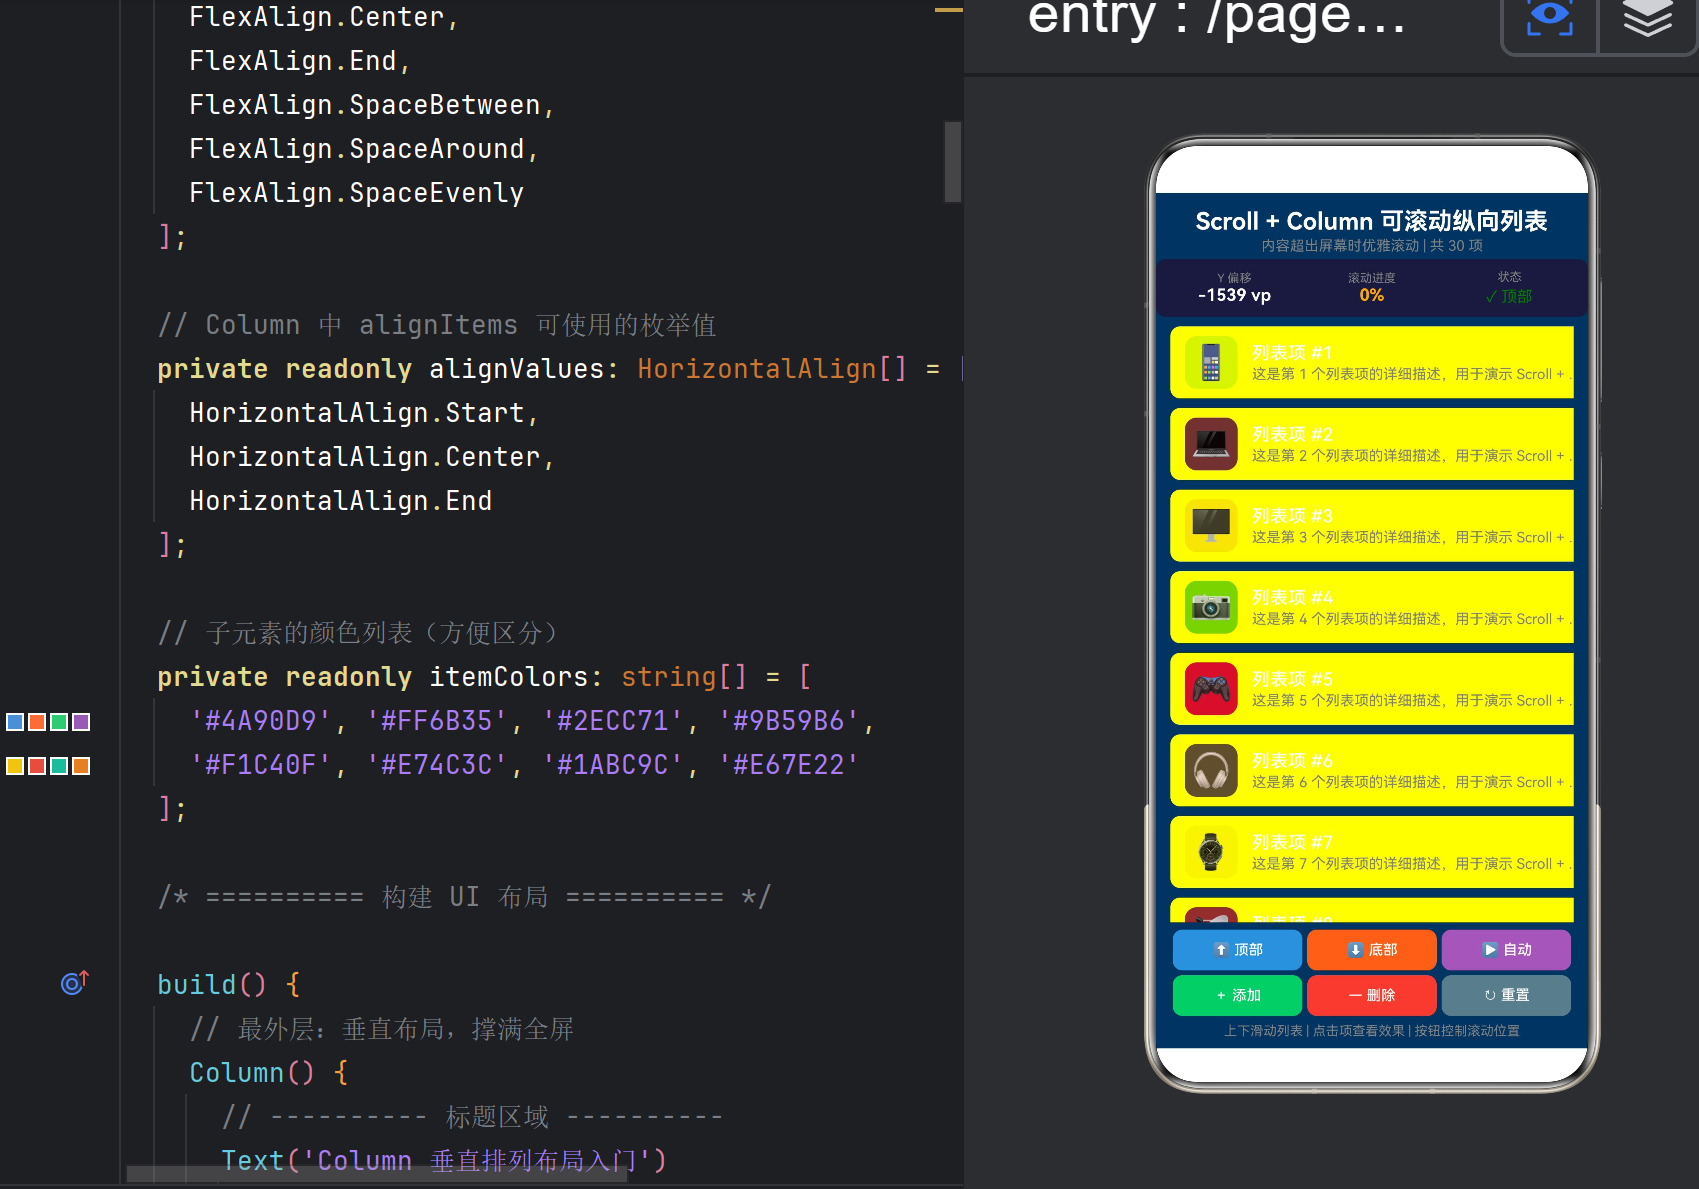Screen dimensions: 1699x1189
Task: Click the #E74C3C red gutter color swatch
Action: 37,766
